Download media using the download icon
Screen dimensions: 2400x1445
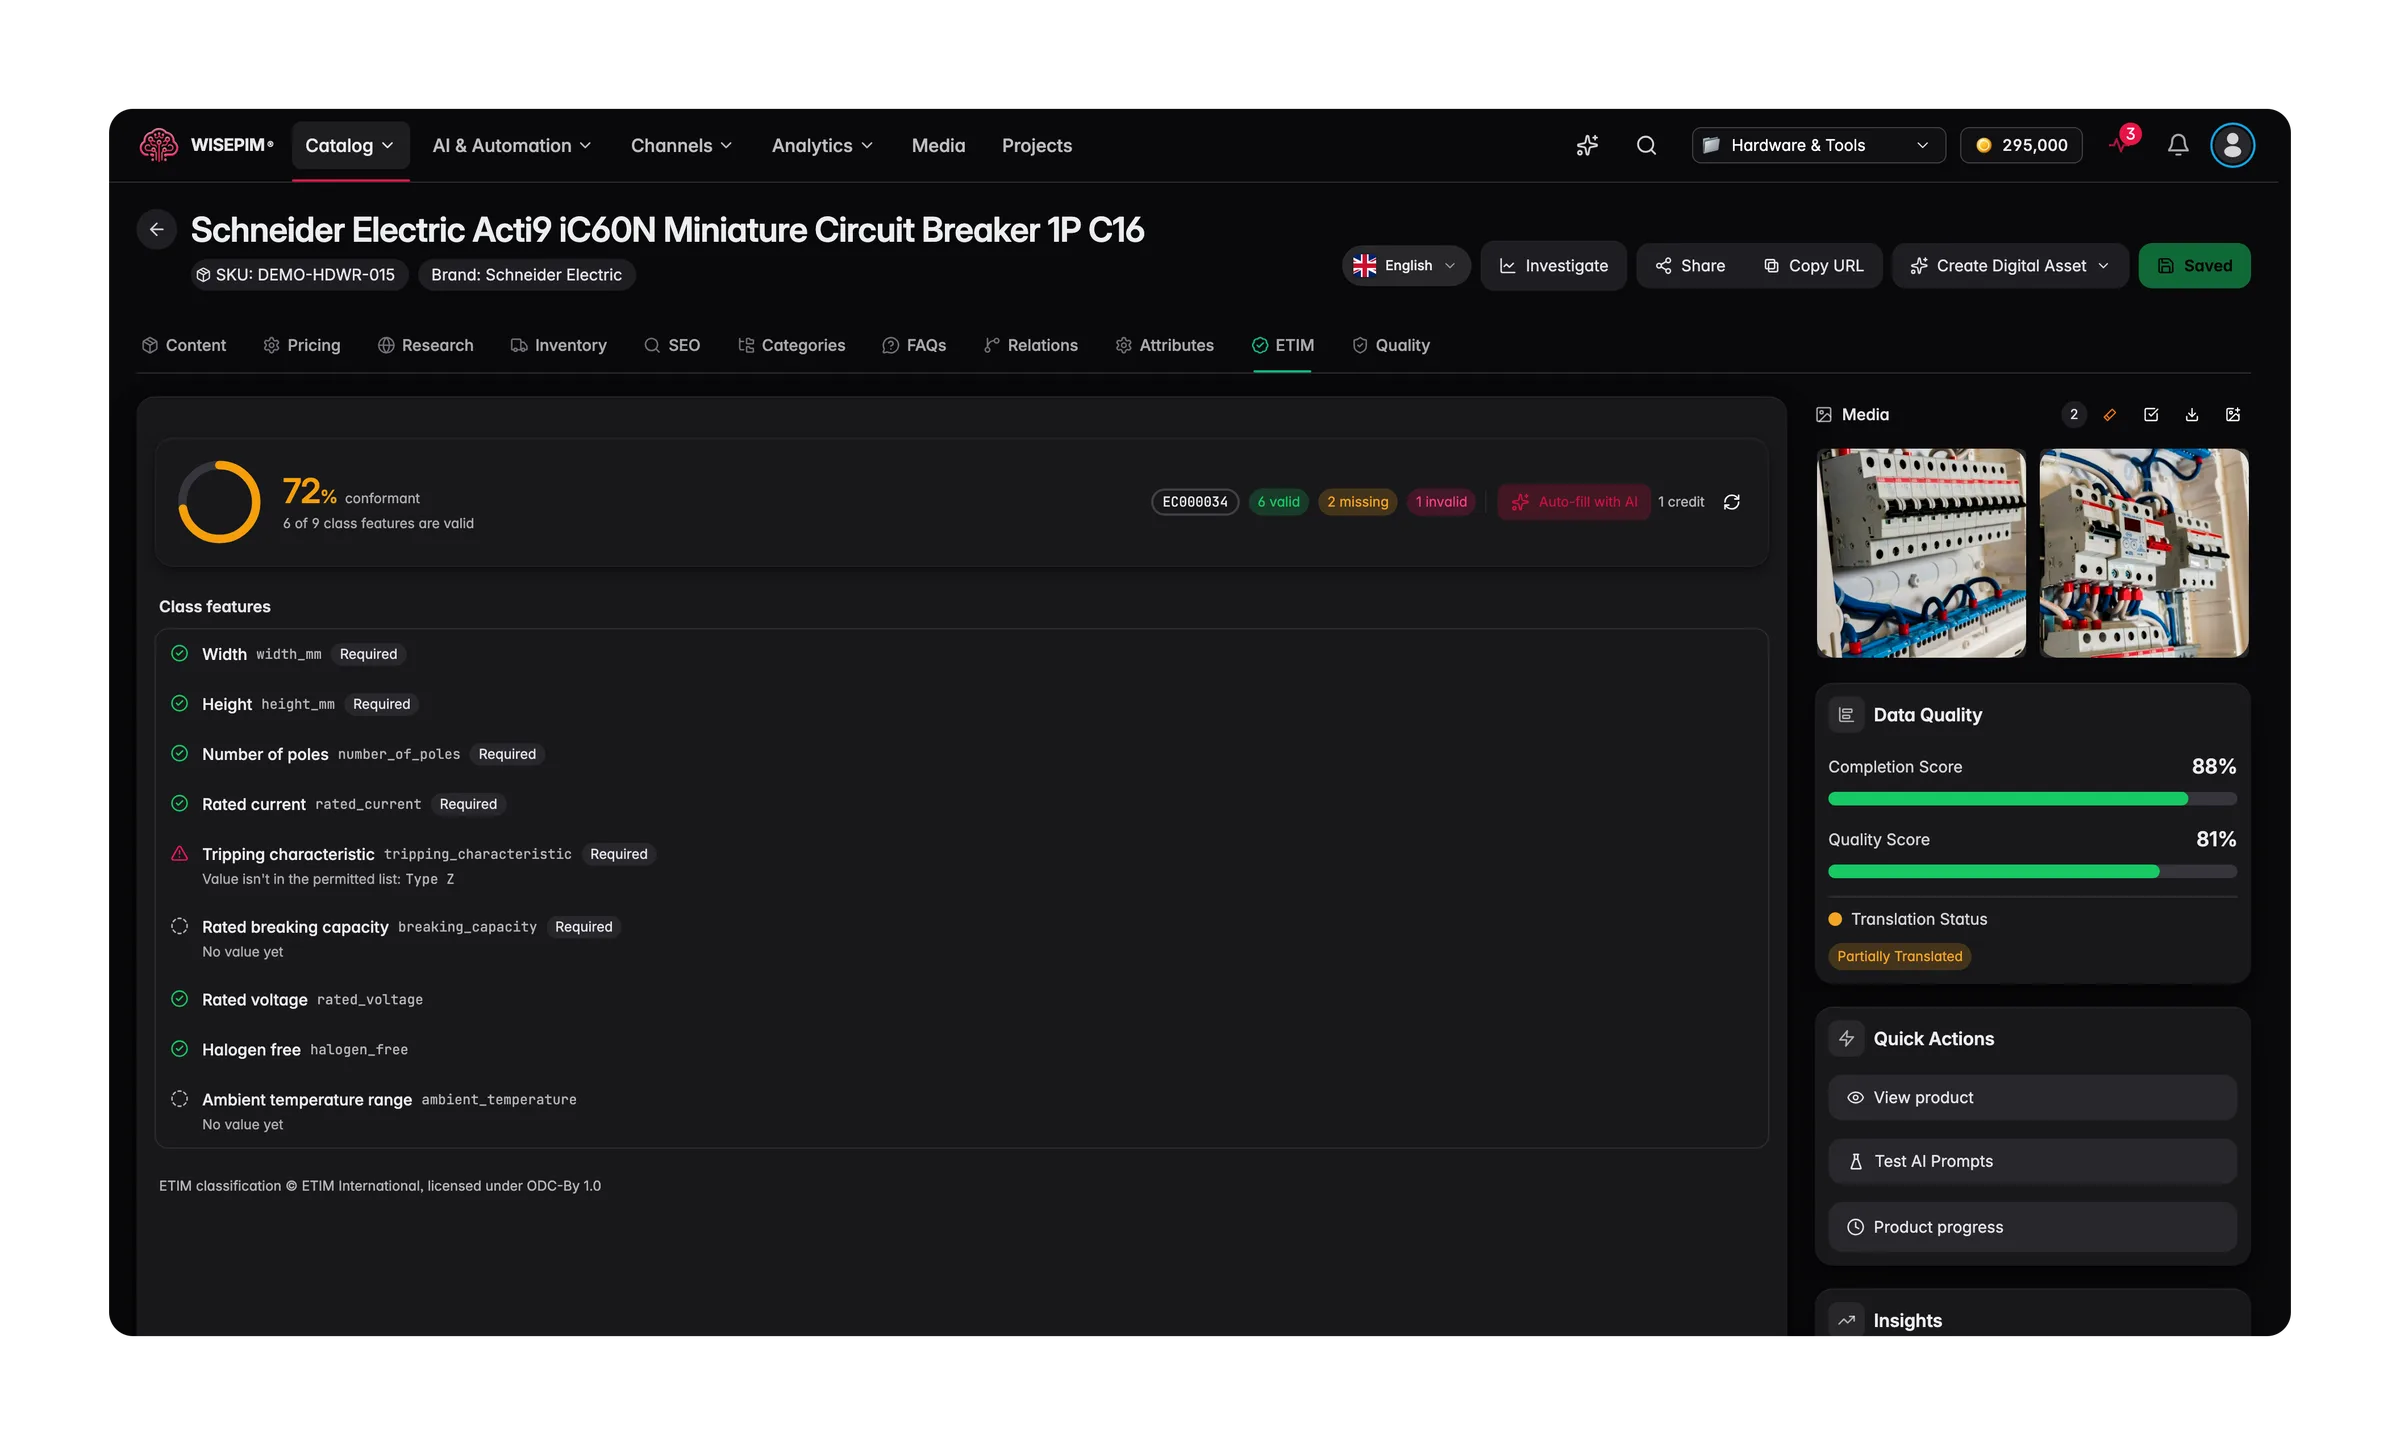2192,414
